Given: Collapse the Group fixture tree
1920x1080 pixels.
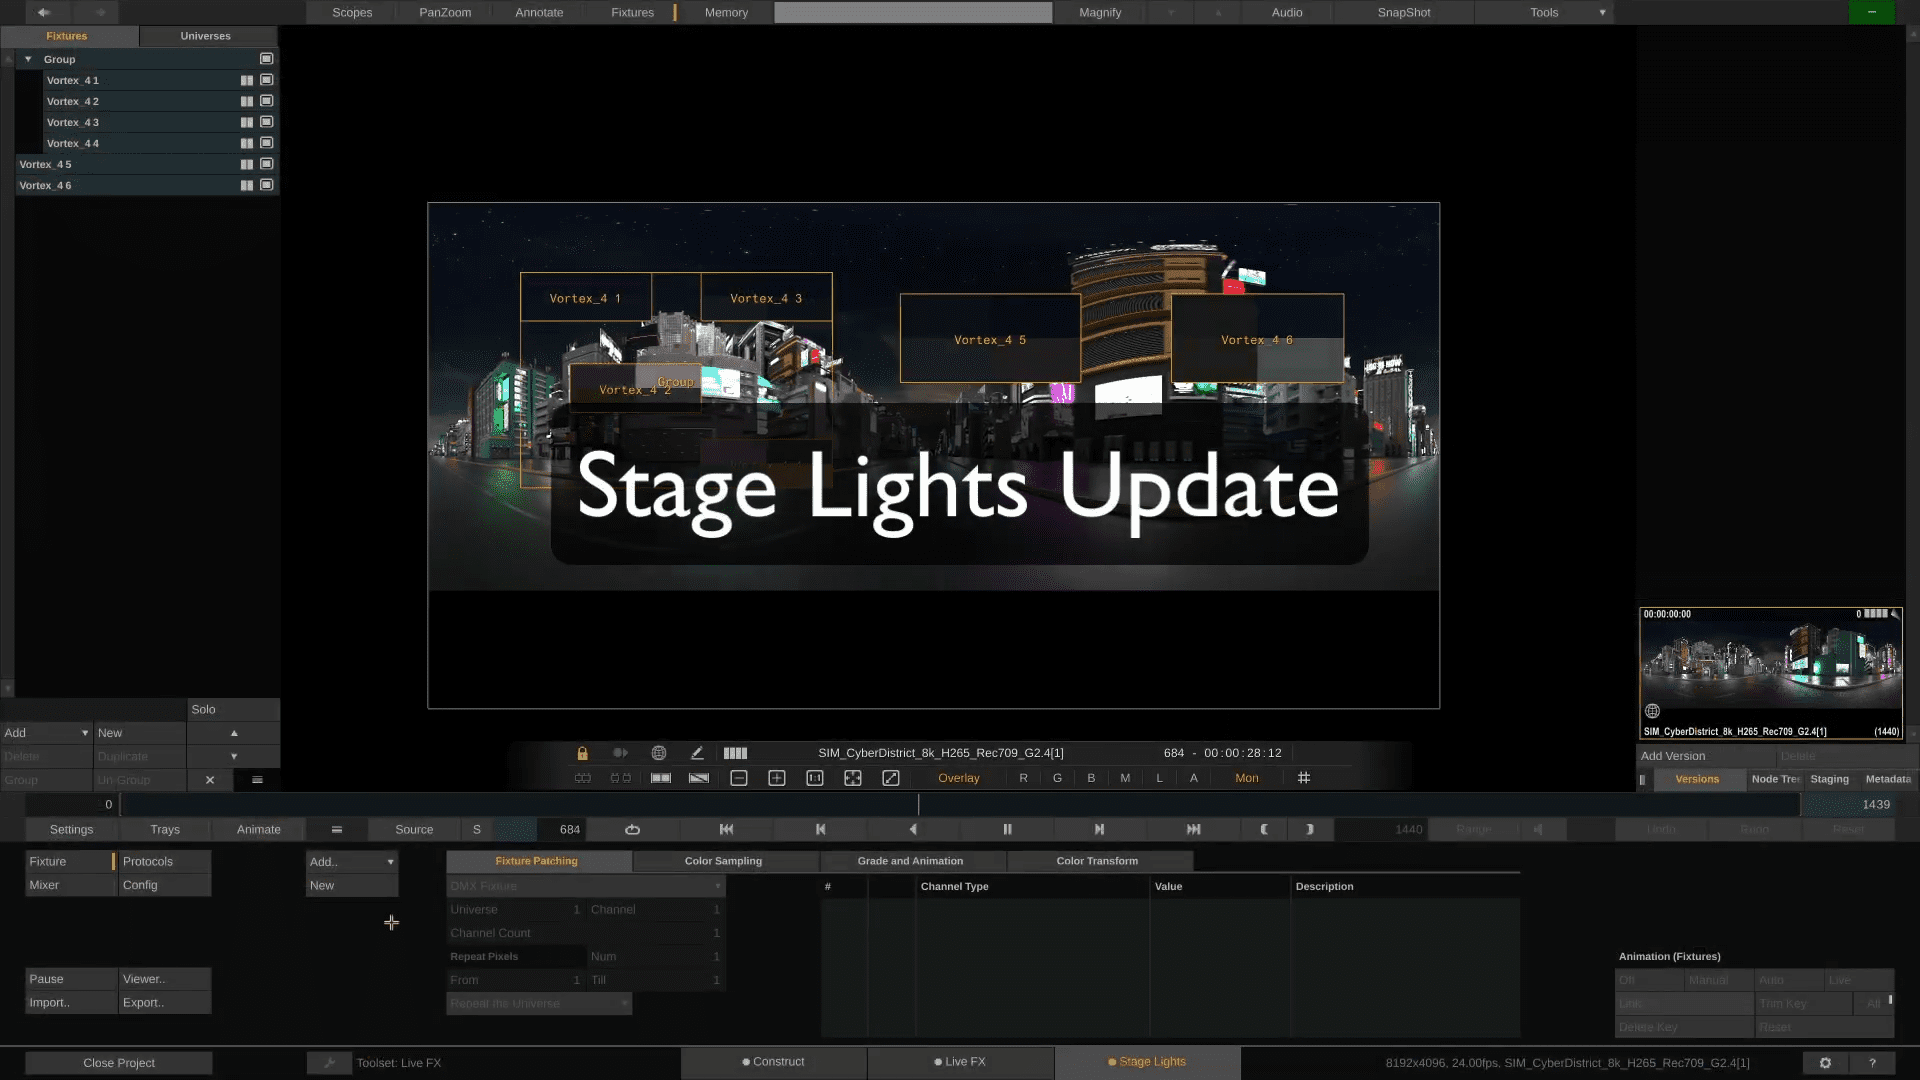Looking at the screenshot, I should 28,59.
